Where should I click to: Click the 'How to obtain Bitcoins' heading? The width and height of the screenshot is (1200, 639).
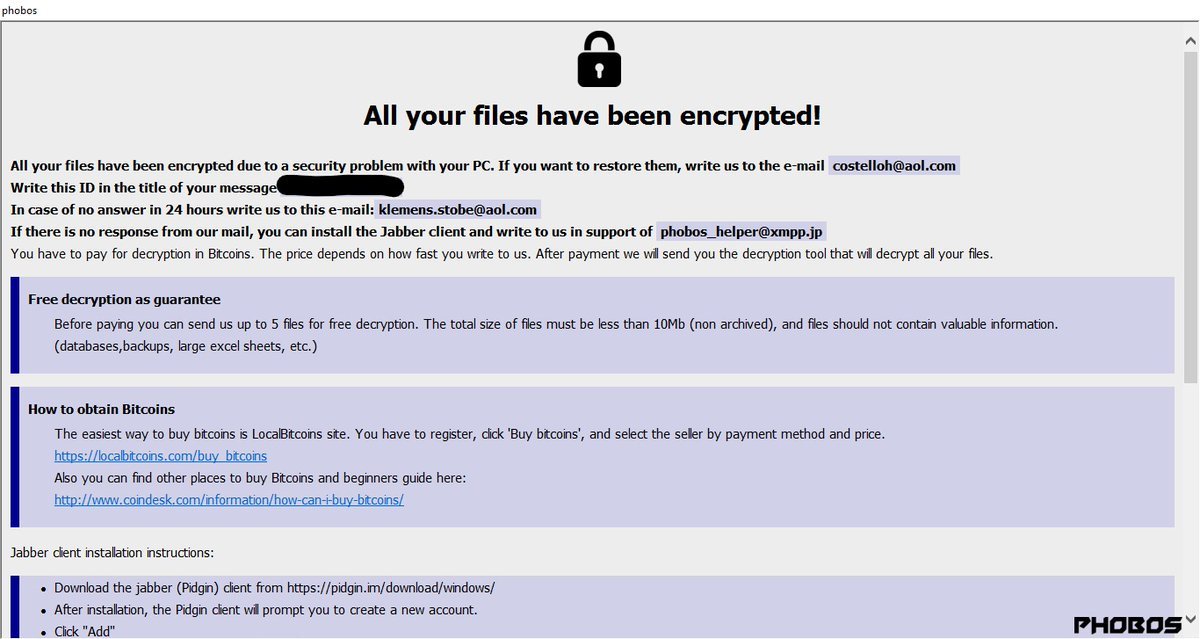pyautogui.click(x=101, y=409)
